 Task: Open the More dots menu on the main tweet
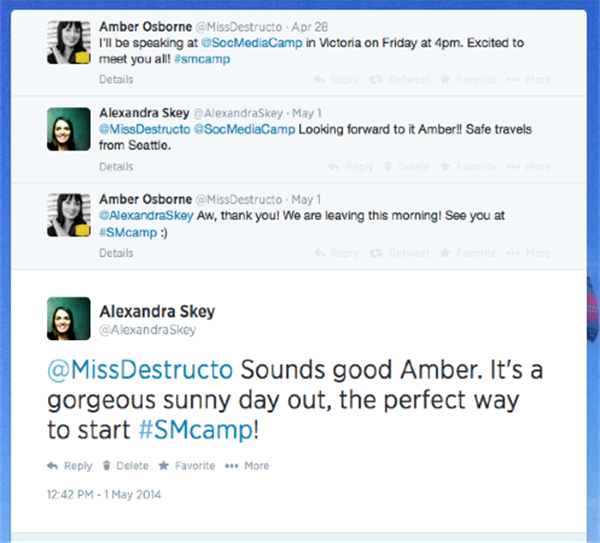point(232,465)
